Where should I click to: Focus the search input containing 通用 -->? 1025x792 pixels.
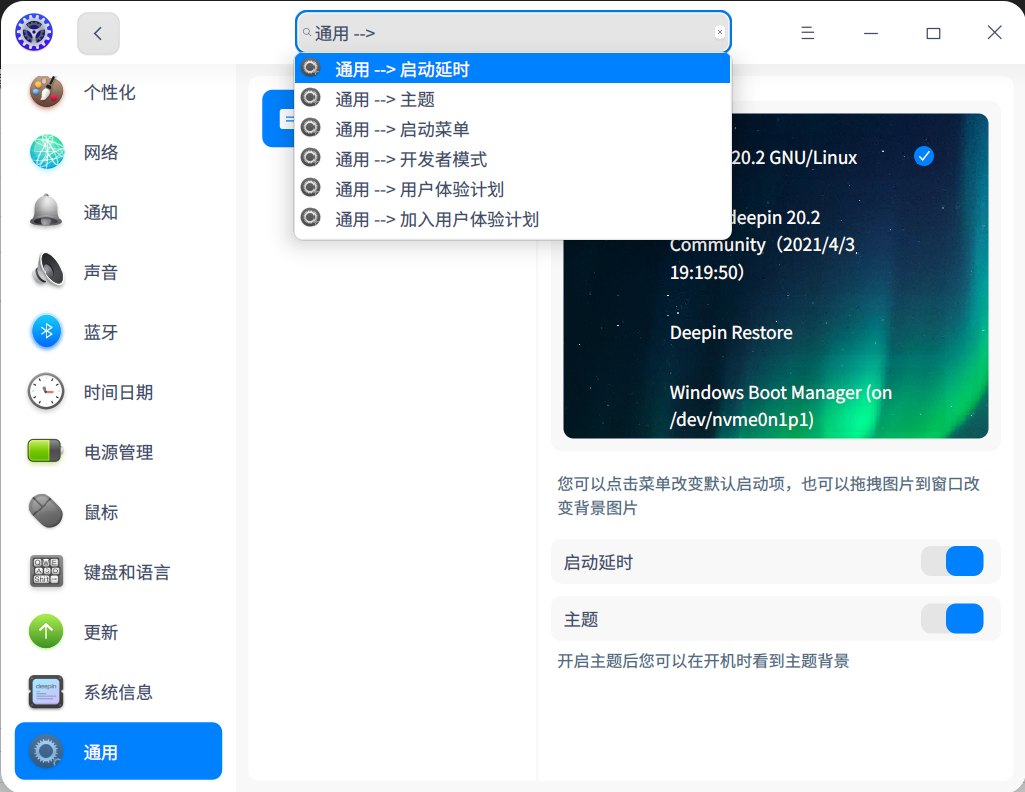point(512,32)
